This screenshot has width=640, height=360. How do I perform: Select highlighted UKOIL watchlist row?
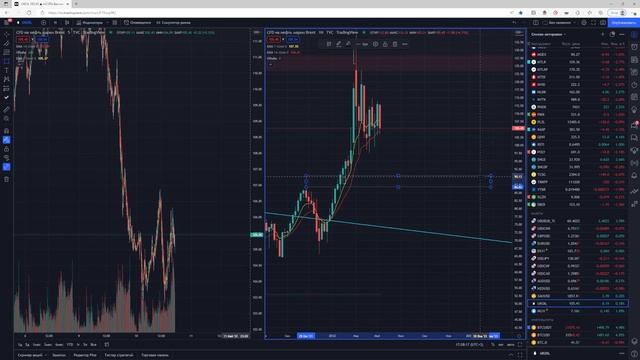[x=578, y=304]
